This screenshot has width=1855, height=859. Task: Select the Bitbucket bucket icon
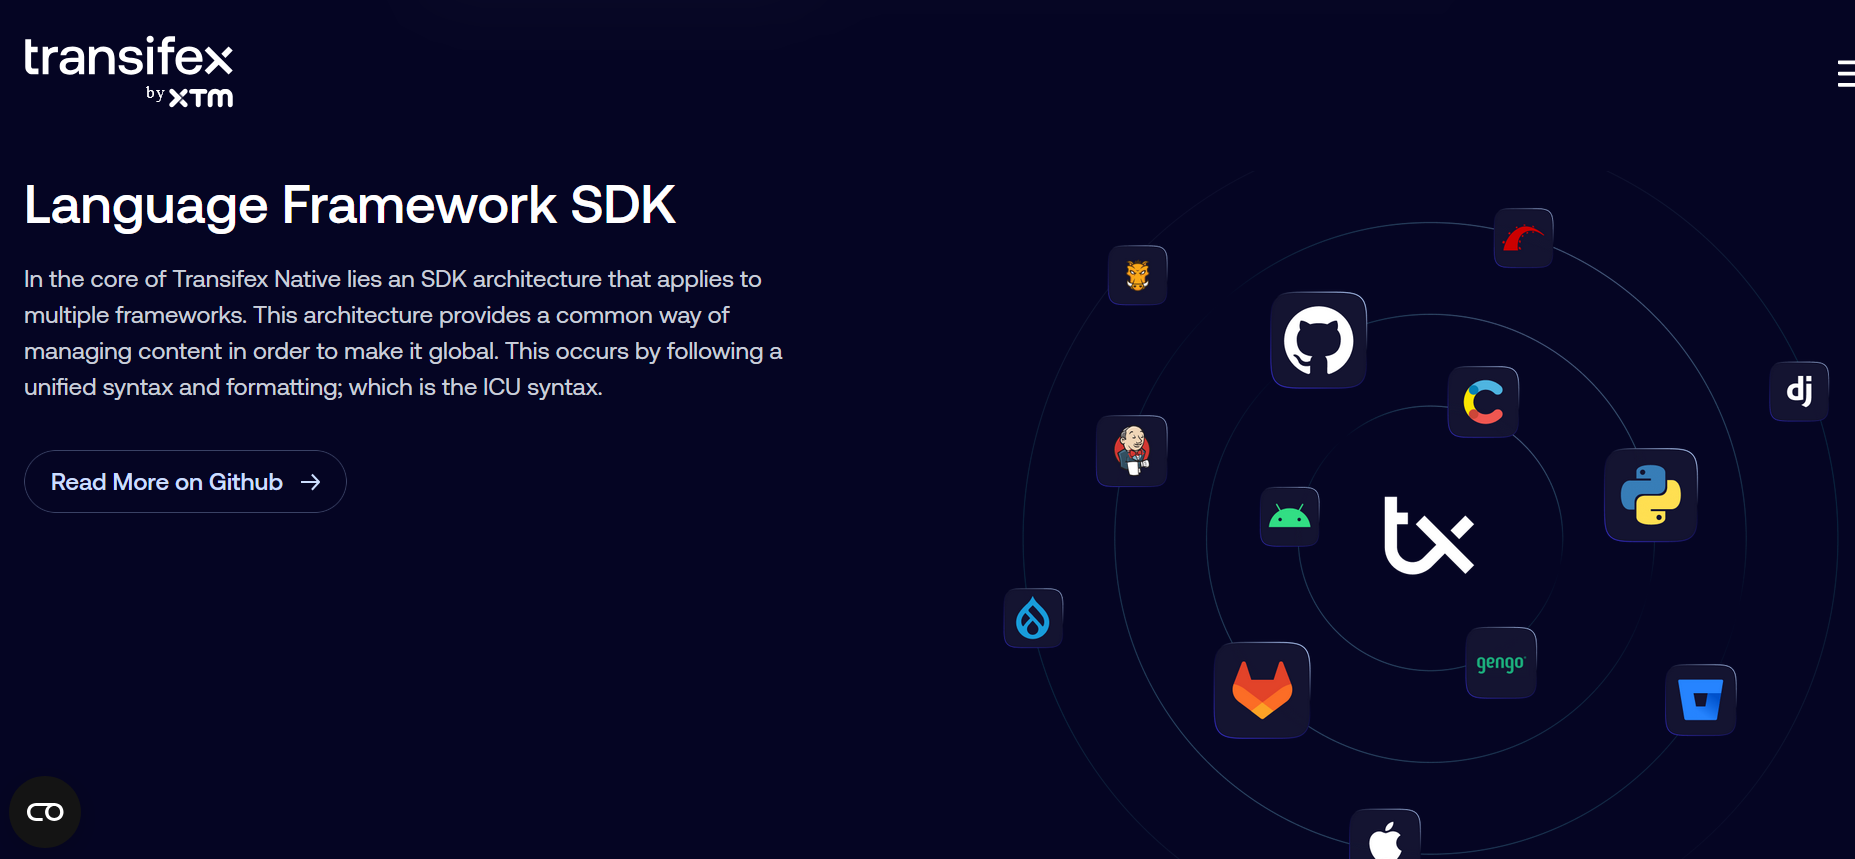point(1701,700)
